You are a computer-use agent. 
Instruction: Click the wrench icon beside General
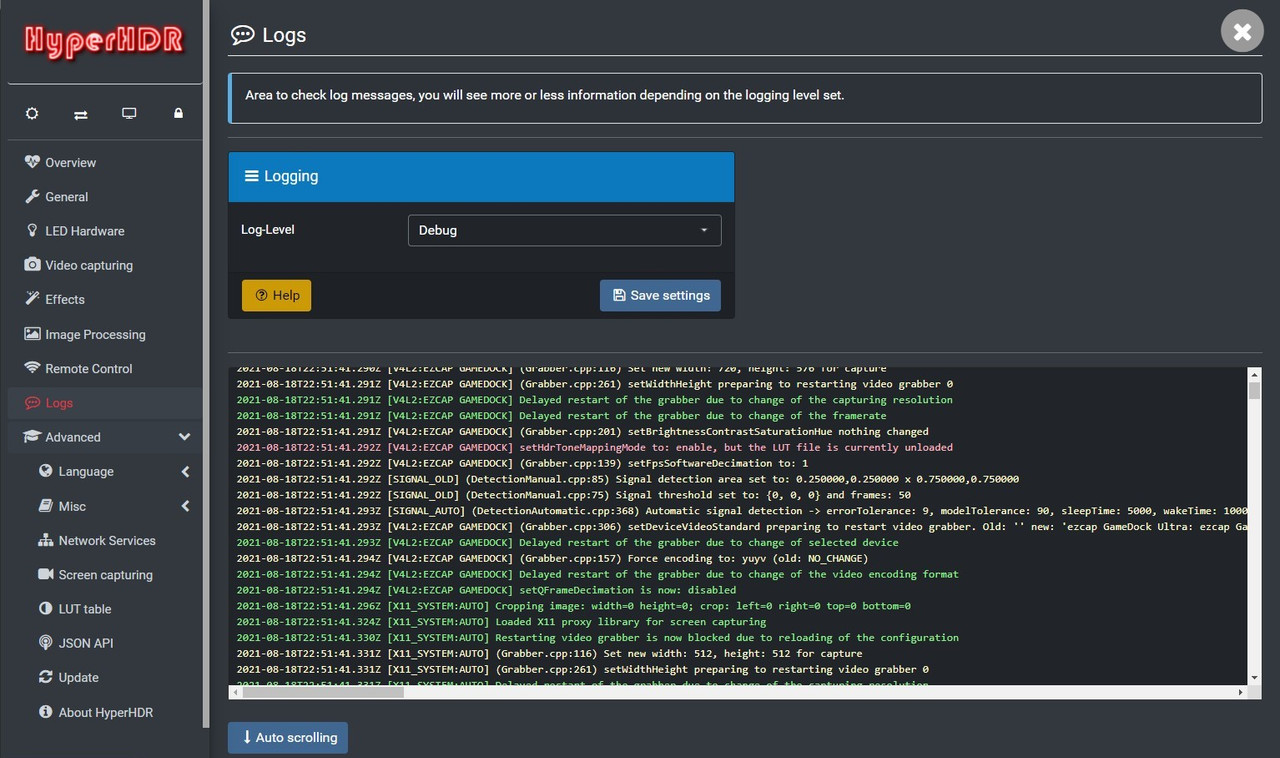pyautogui.click(x=32, y=196)
